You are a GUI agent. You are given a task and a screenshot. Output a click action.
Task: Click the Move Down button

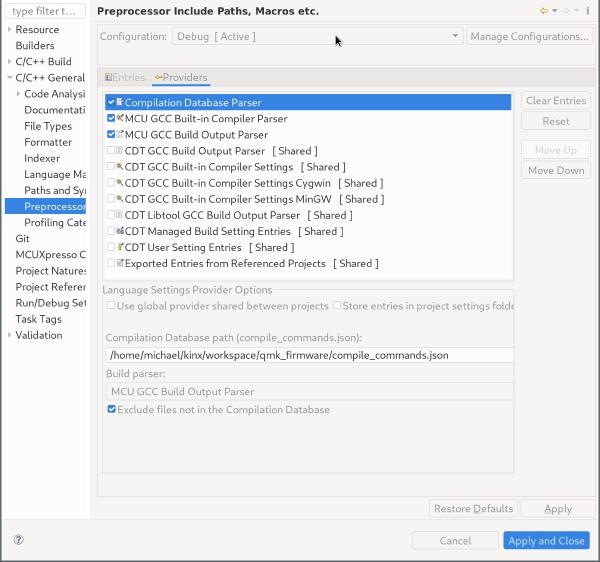tap(556, 170)
